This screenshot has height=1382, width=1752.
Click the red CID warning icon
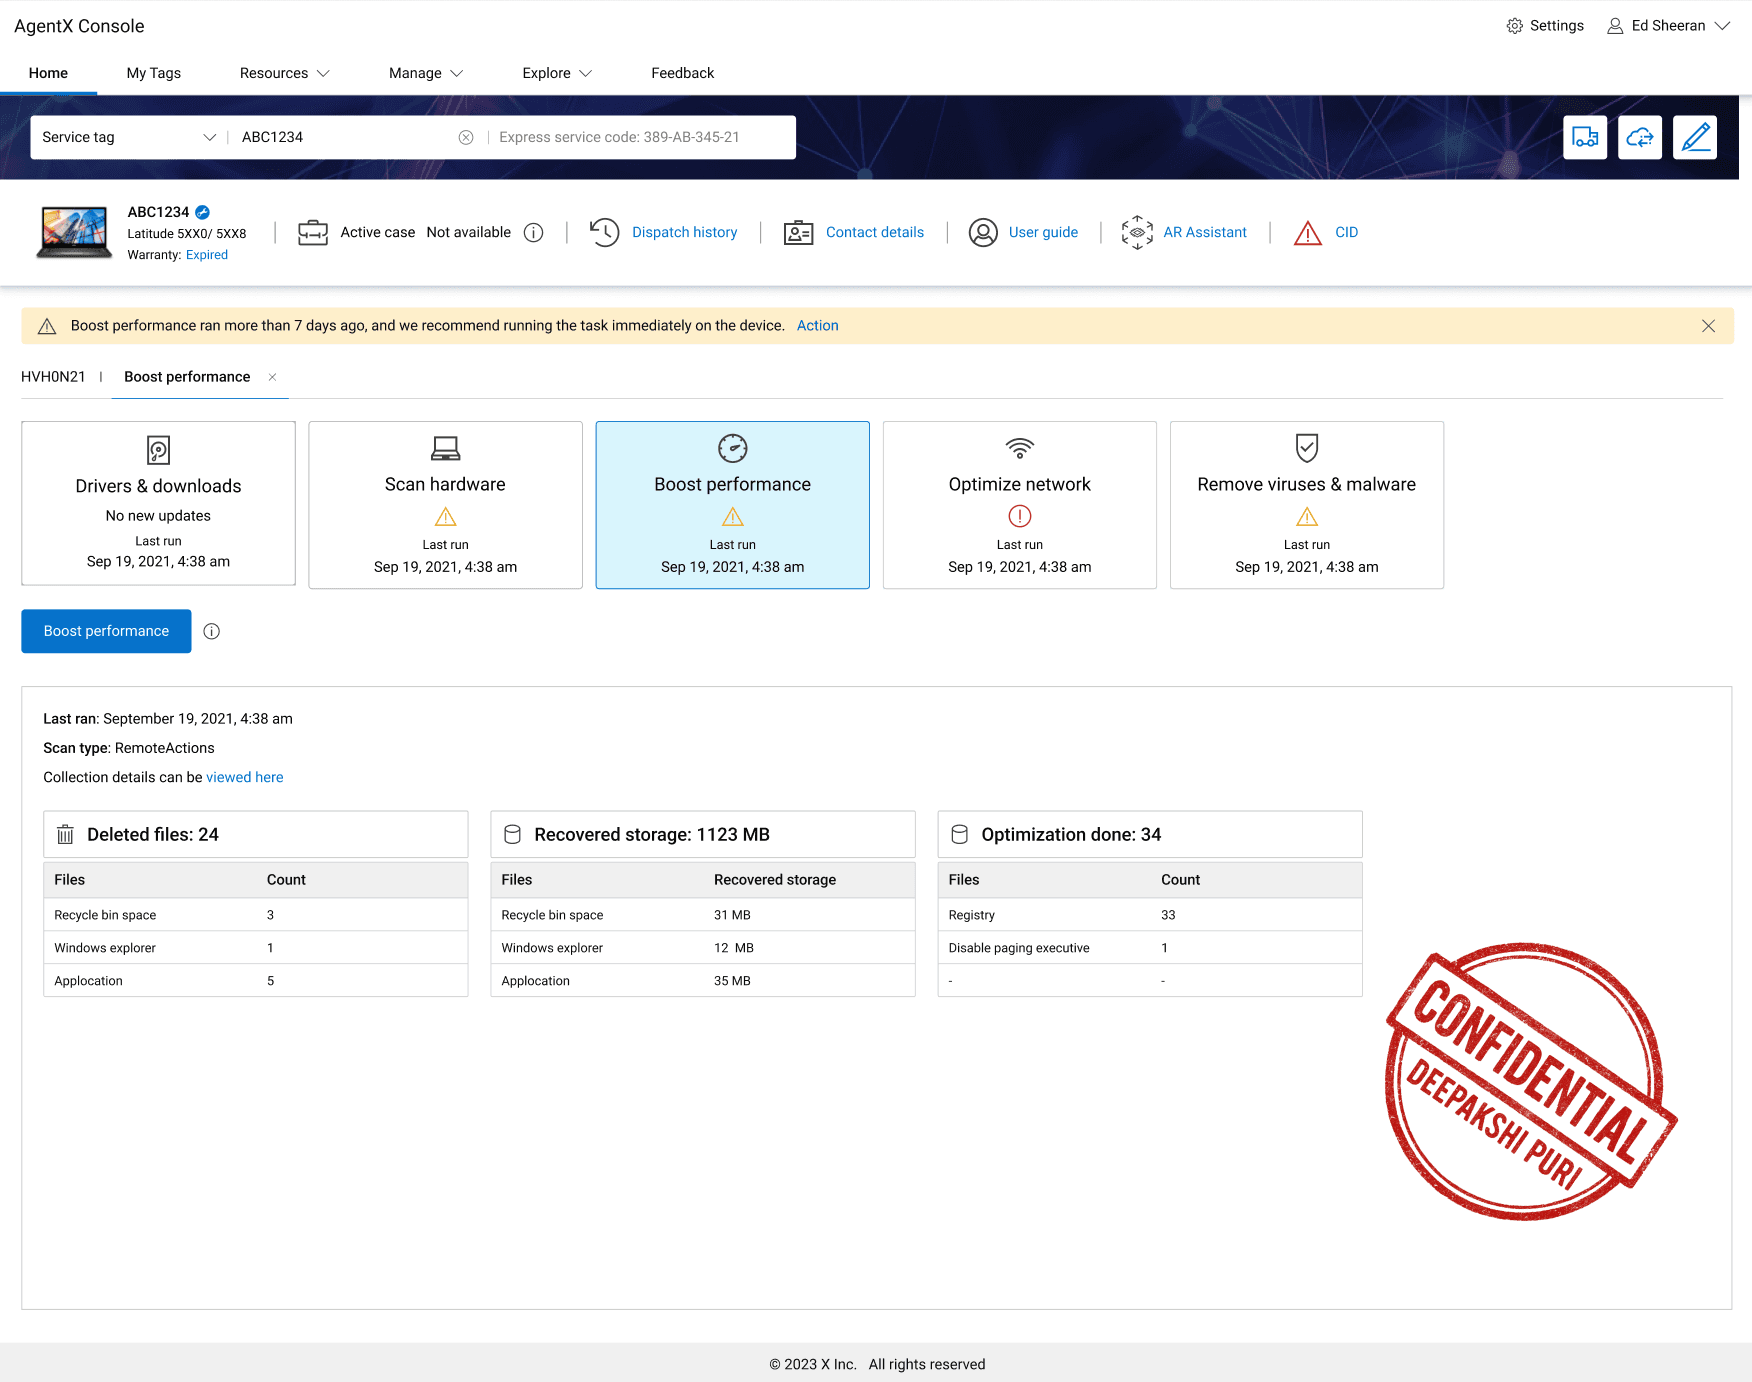[x=1308, y=232]
